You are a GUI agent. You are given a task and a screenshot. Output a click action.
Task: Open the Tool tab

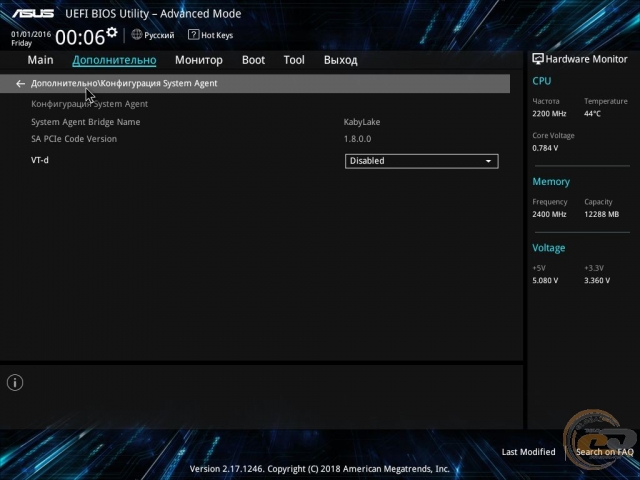(294, 60)
